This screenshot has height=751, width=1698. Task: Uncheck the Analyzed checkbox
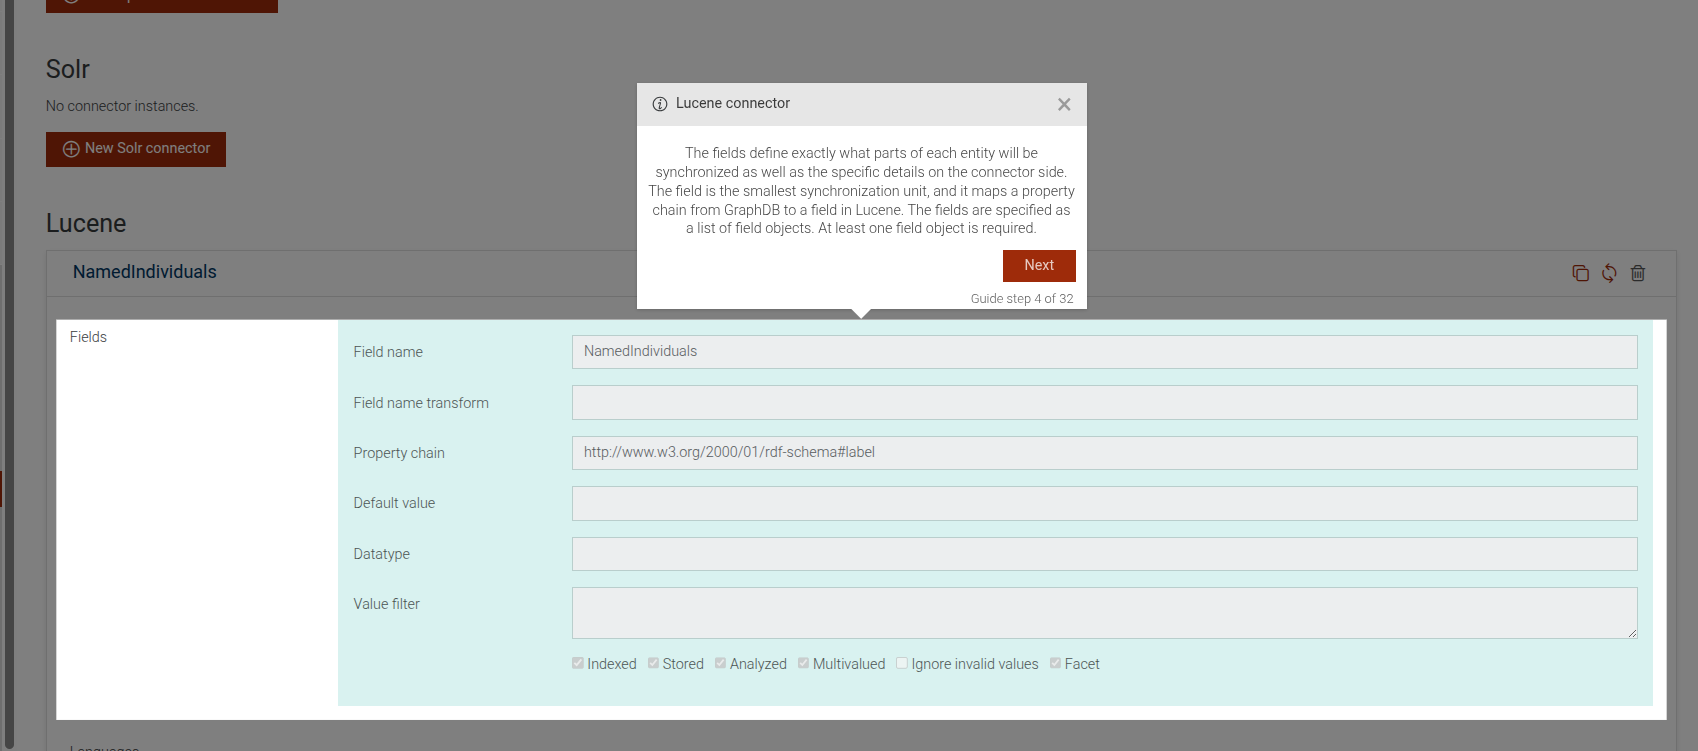(720, 663)
